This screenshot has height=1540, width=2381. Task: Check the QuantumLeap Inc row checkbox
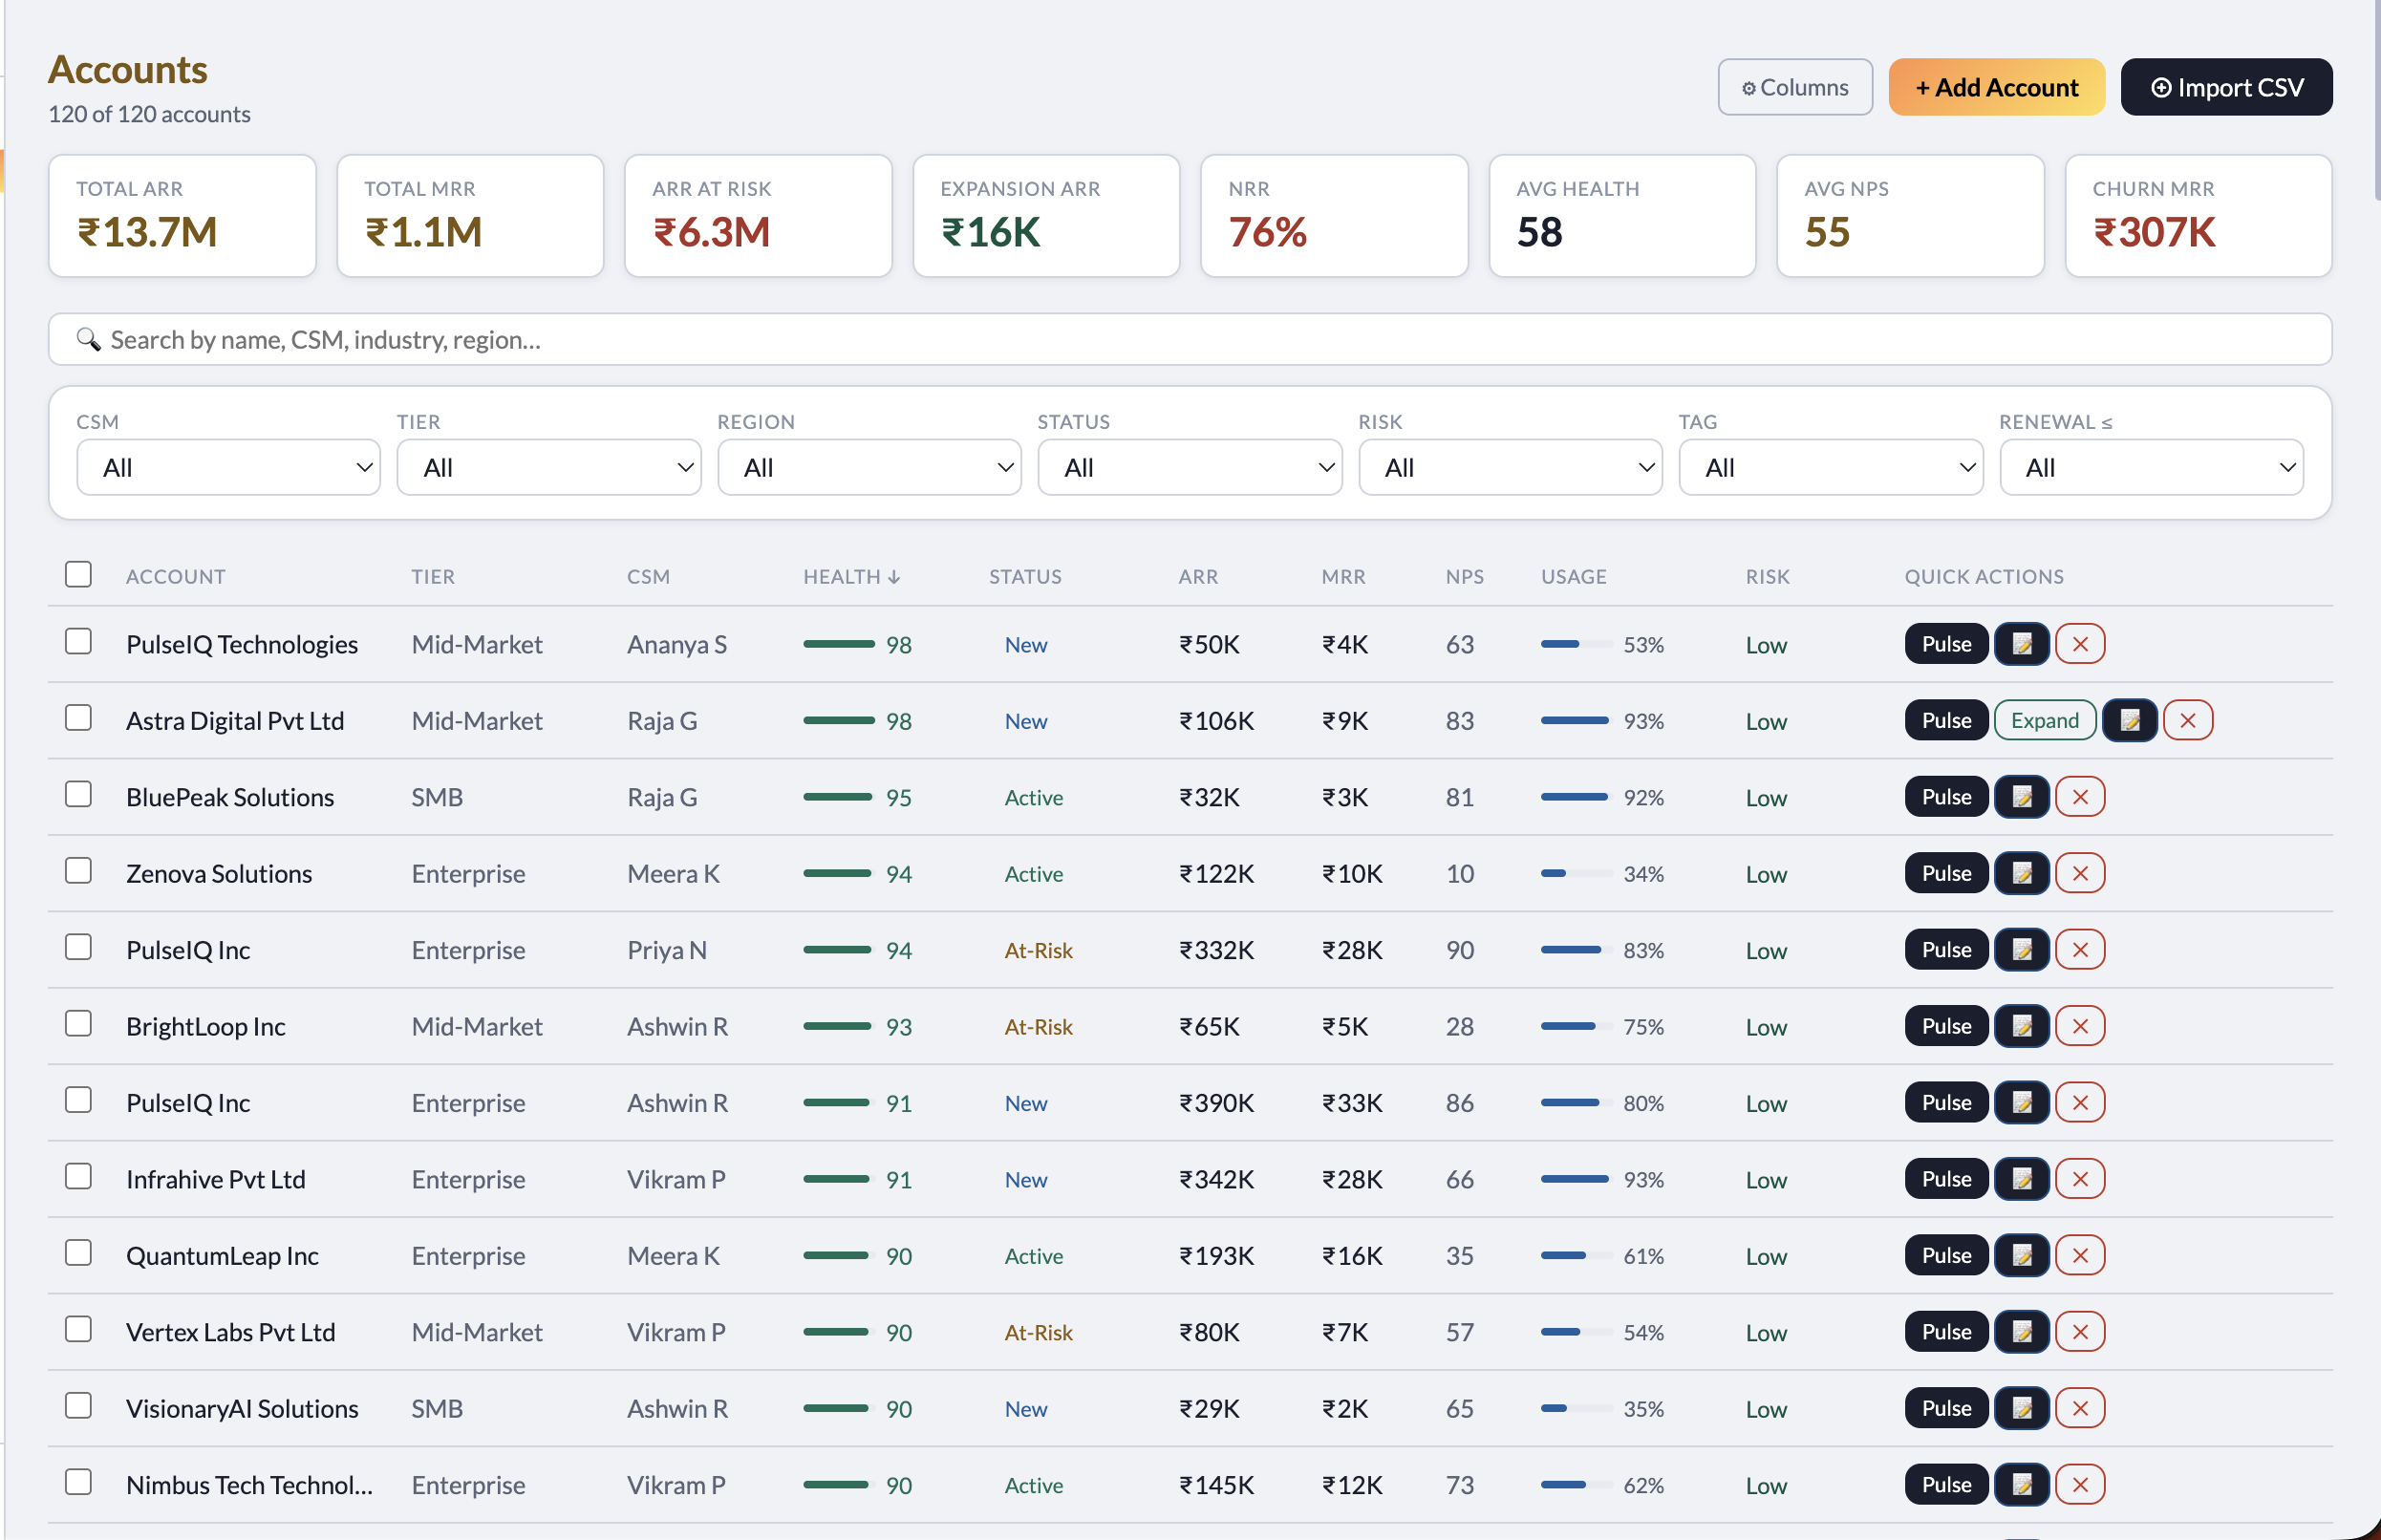(x=78, y=1253)
